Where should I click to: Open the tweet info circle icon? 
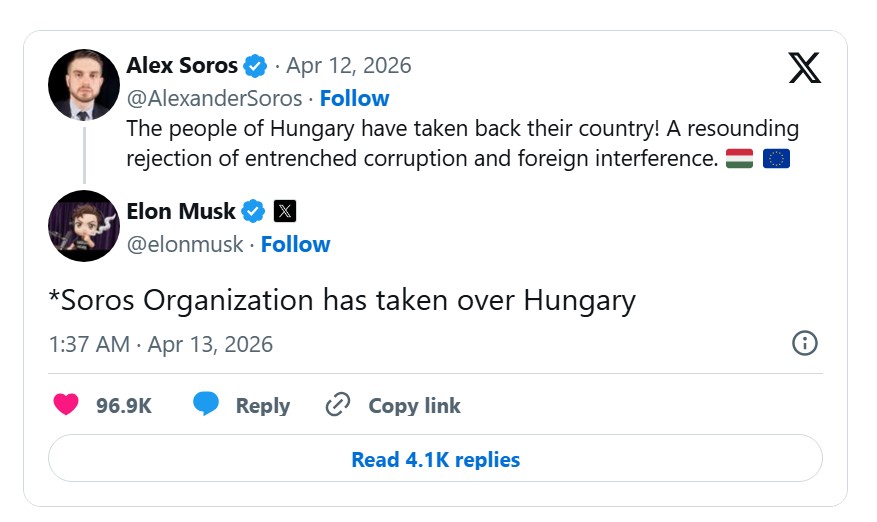click(x=804, y=344)
